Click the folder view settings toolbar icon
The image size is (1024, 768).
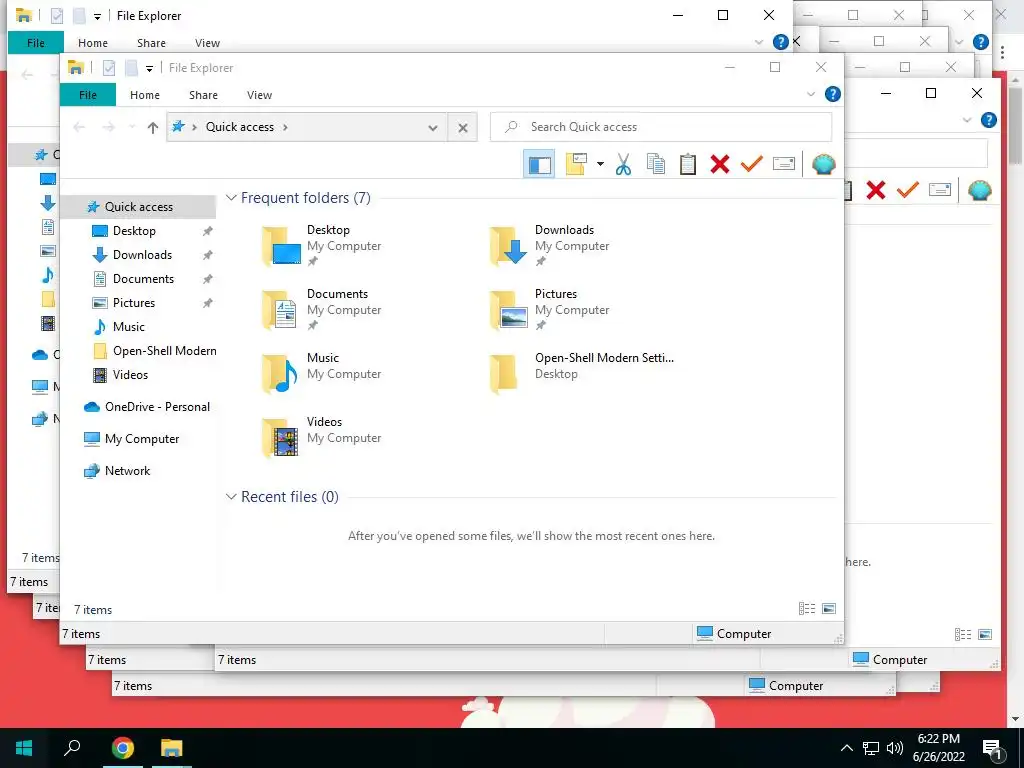pos(576,165)
